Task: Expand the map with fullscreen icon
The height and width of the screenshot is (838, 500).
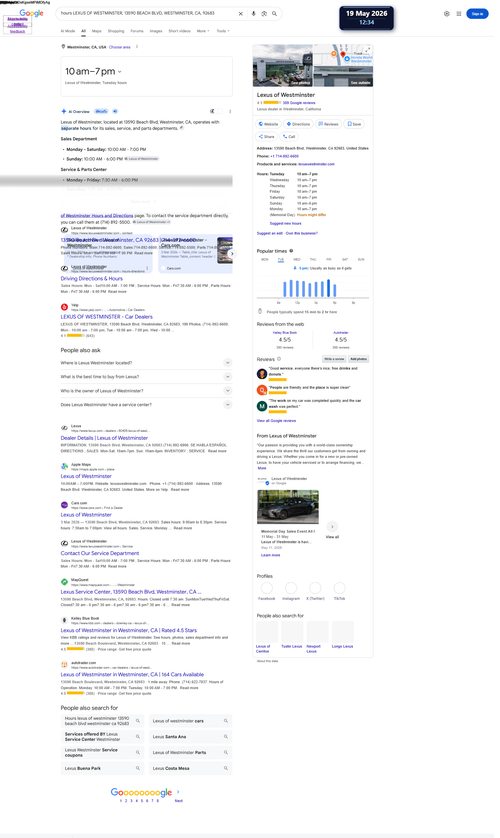Action: tap(368, 50)
